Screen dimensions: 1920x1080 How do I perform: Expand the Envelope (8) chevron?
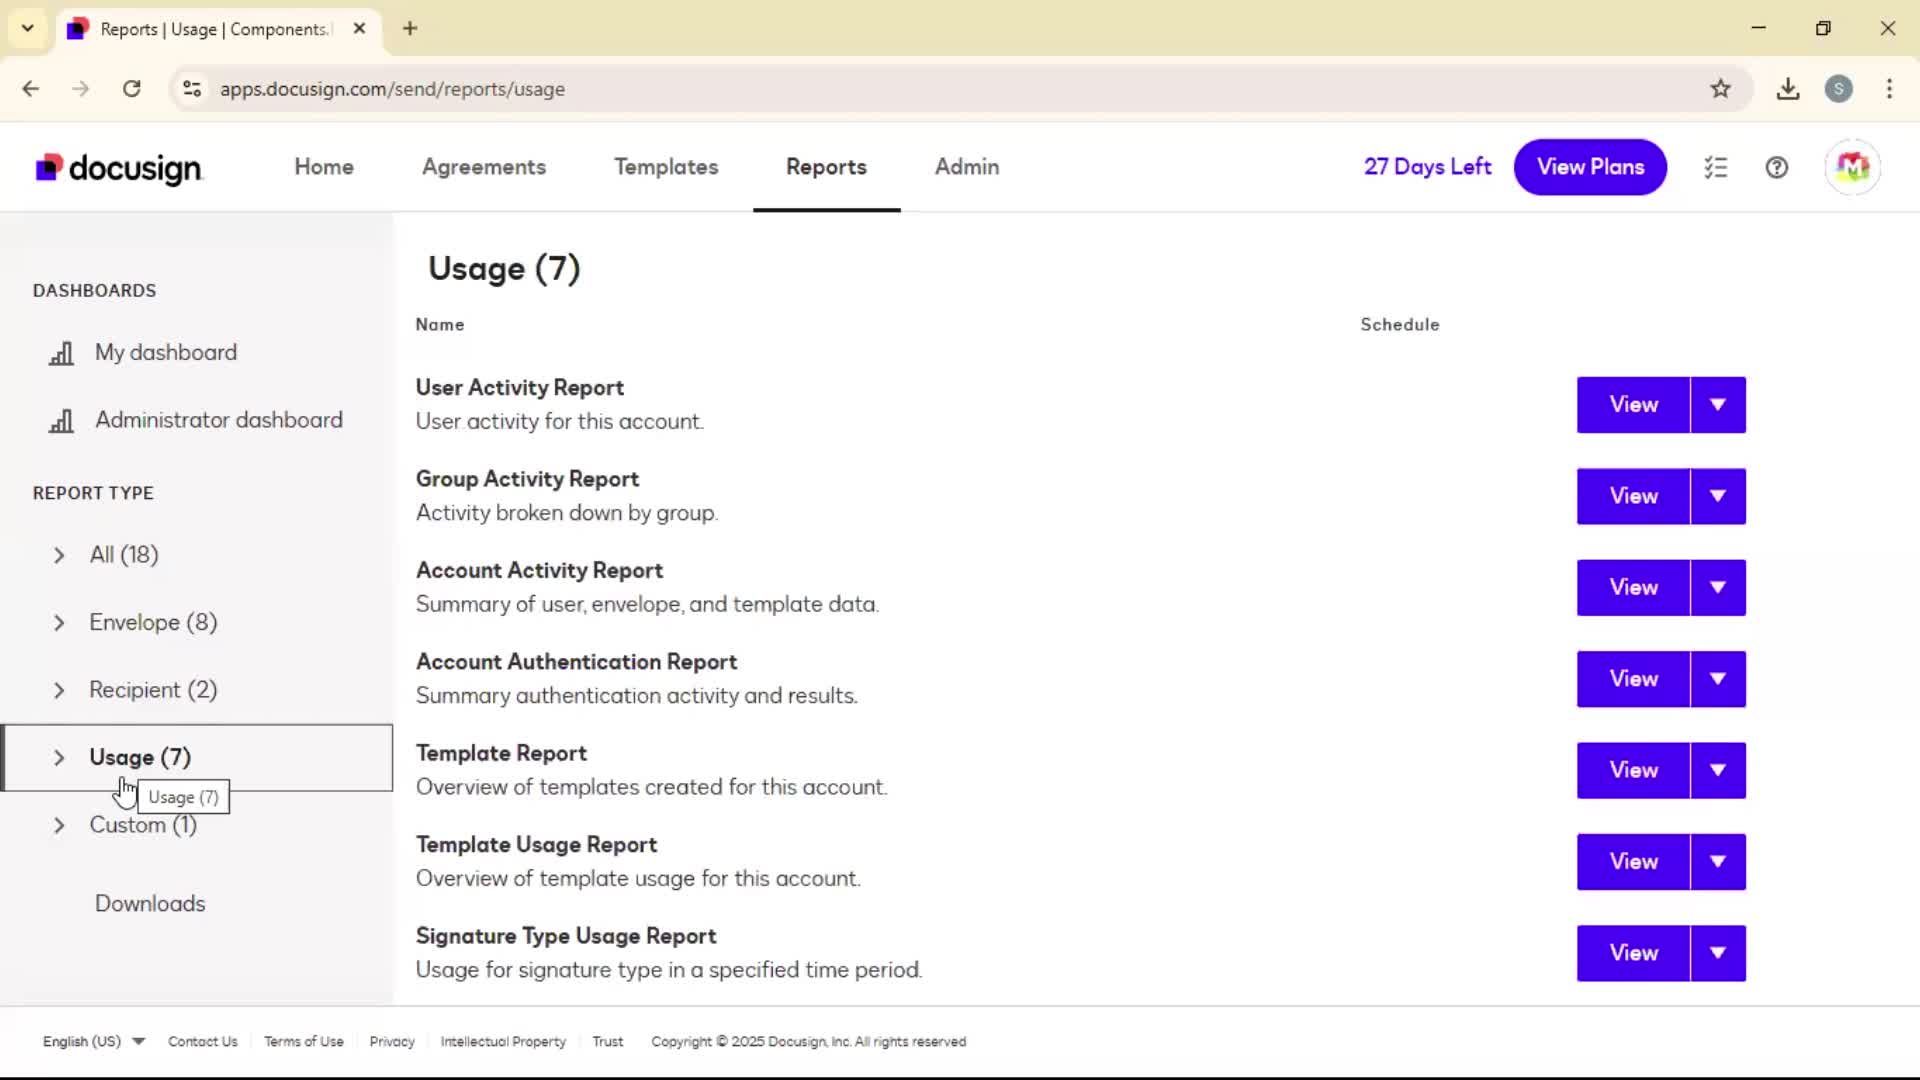pos(59,623)
